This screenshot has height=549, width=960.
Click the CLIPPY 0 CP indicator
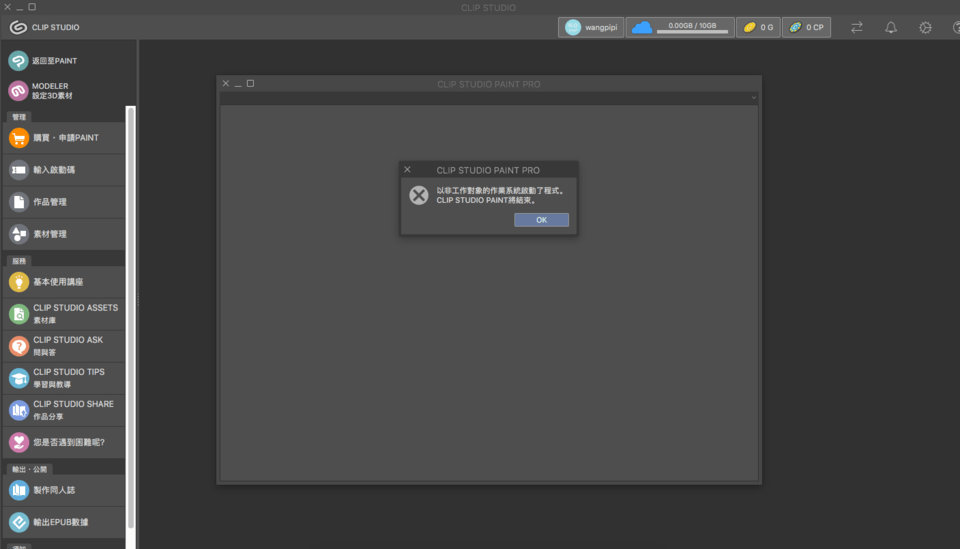tap(806, 27)
